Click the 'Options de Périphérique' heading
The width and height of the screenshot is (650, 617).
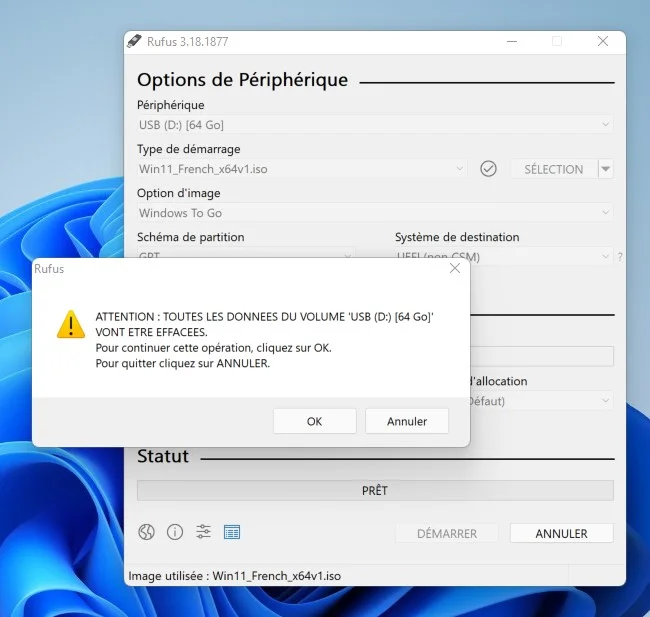[243, 80]
